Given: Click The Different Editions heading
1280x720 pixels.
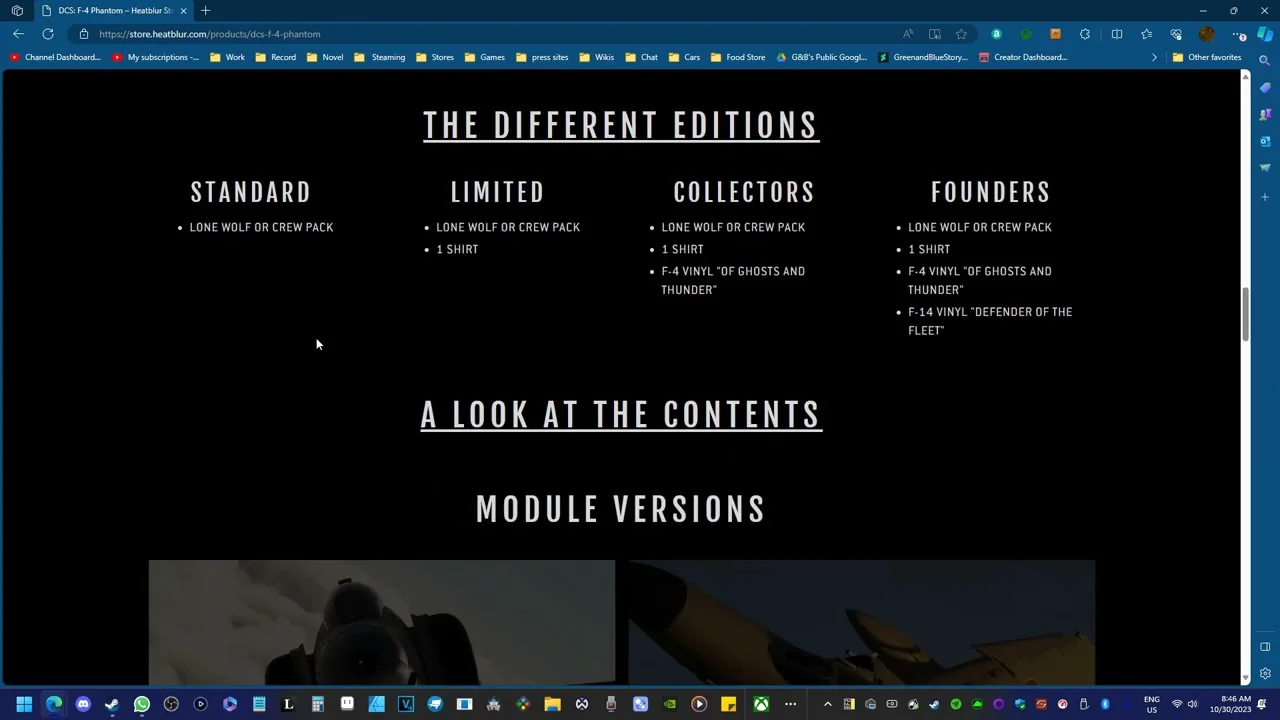Looking at the screenshot, I should [x=621, y=126].
